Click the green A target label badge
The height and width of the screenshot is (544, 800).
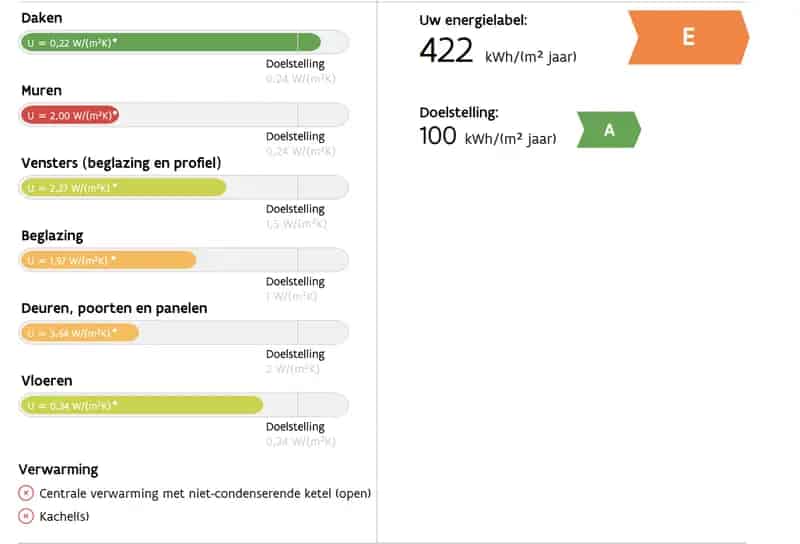point(609,130)
